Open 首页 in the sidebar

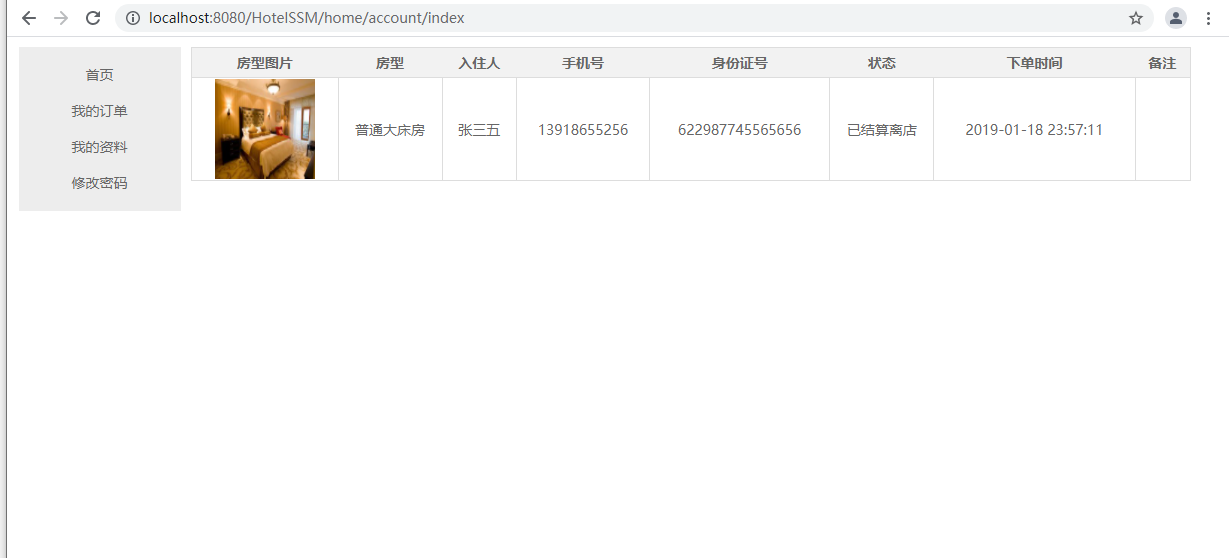pyautogui.click(x=100, y=75)
